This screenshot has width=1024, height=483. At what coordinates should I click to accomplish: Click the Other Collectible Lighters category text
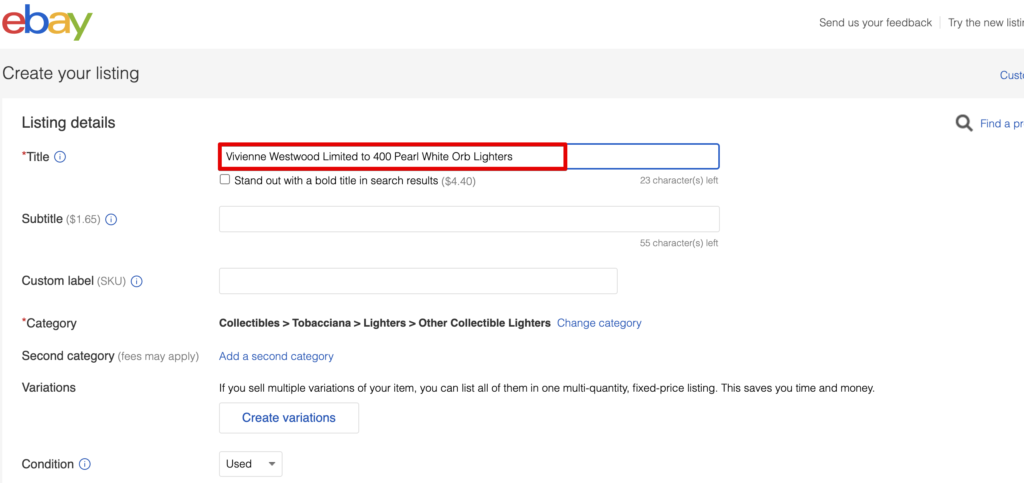(485, 323)
